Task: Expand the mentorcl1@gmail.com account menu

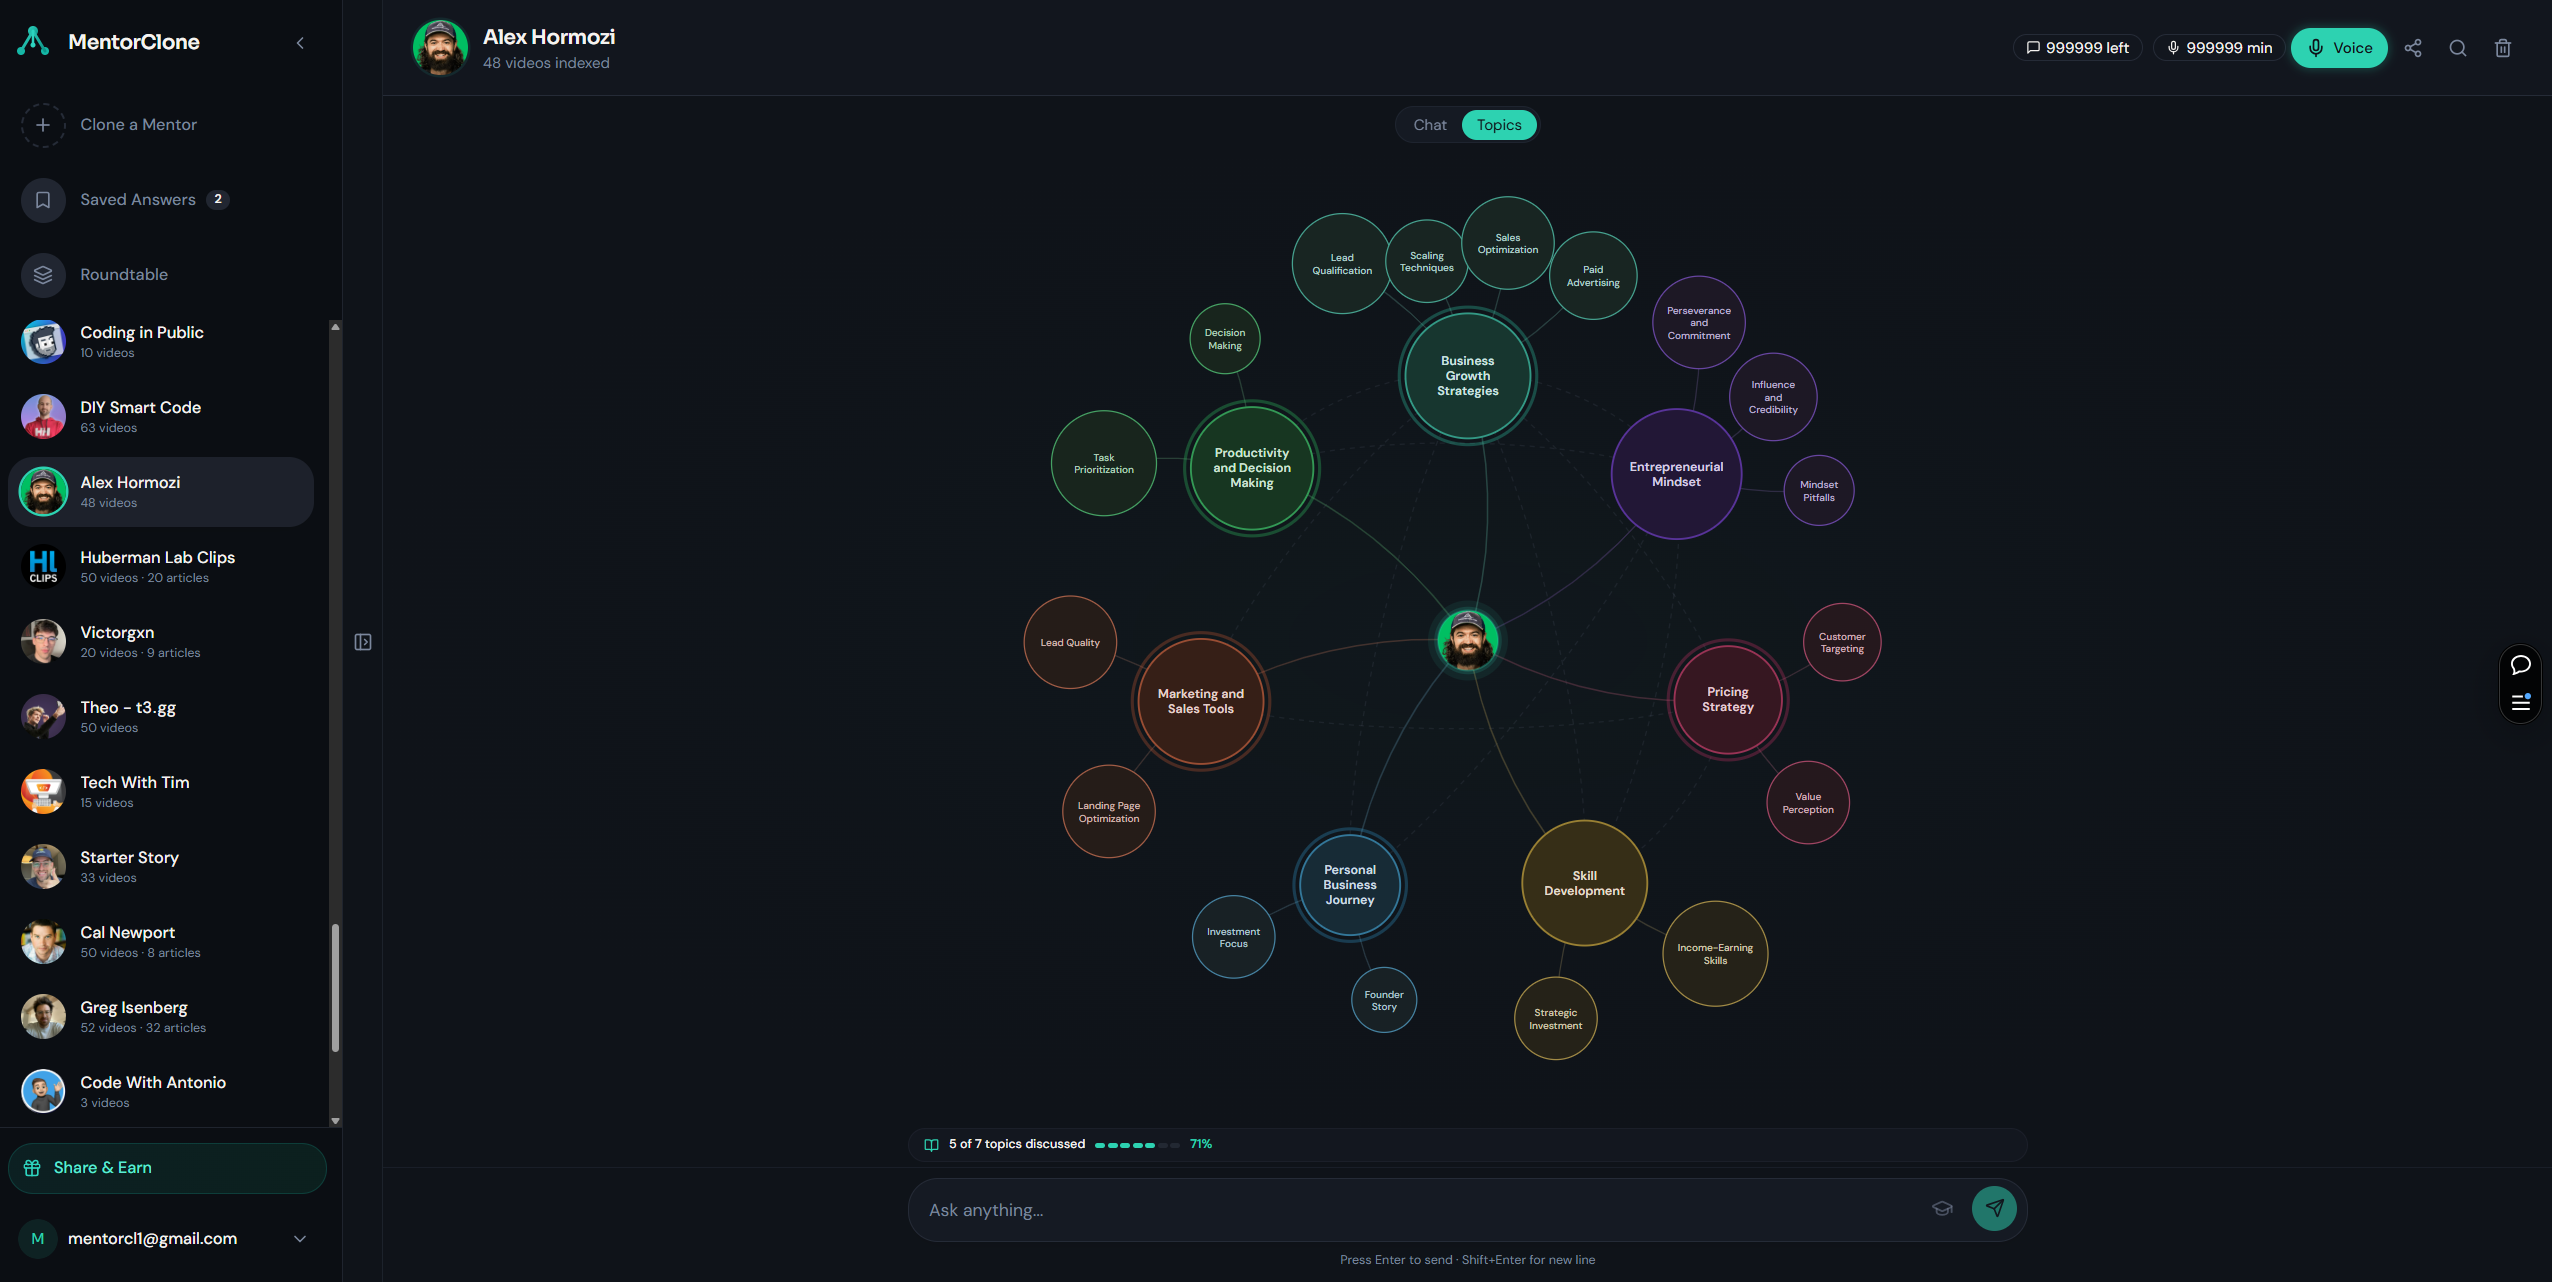Action: [298, 1238]
